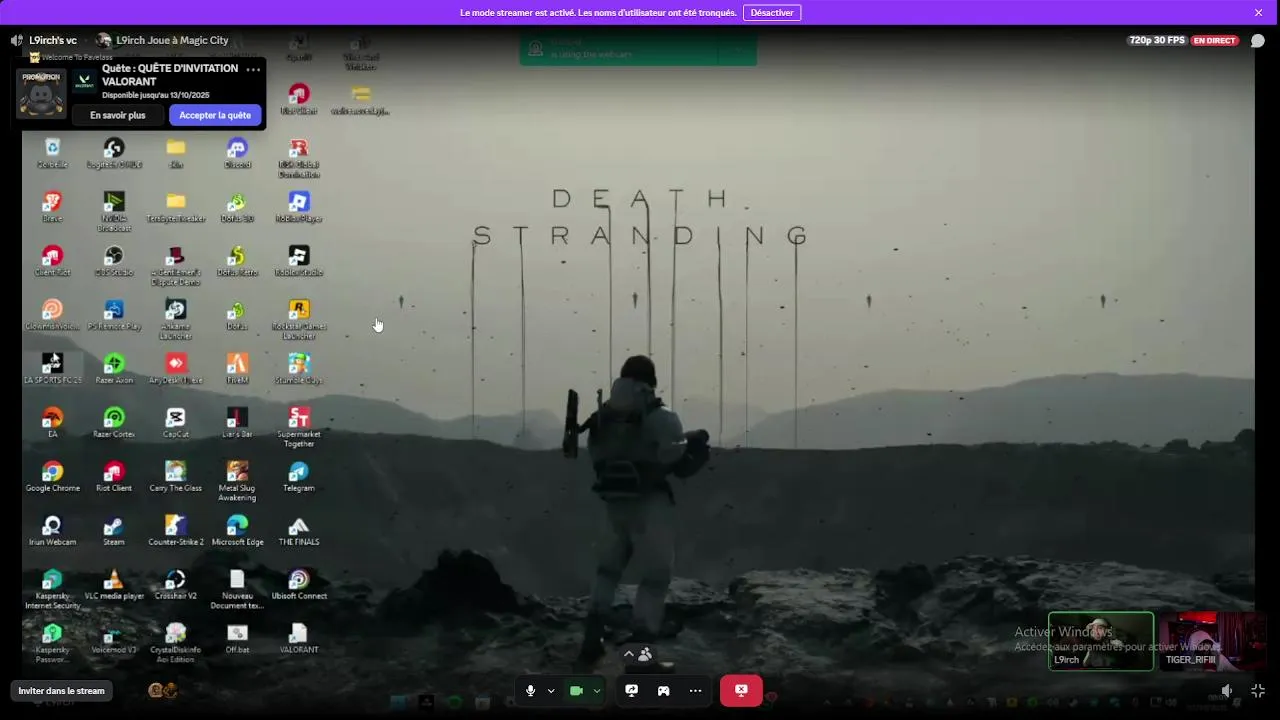The image size is (1280, 720).
Task: Select L9irch video thumbnail
Action: click(1101, 641)
